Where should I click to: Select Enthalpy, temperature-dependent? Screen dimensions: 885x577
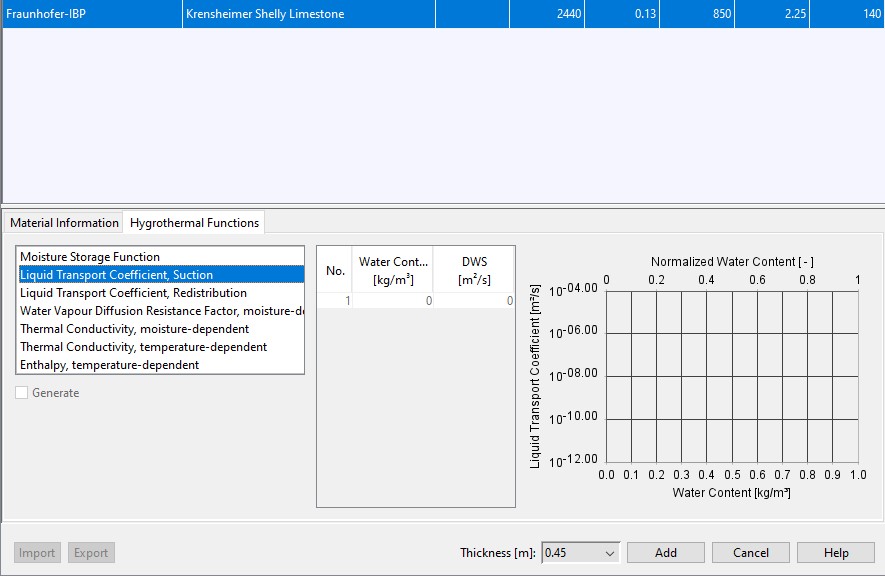[161, 365]
